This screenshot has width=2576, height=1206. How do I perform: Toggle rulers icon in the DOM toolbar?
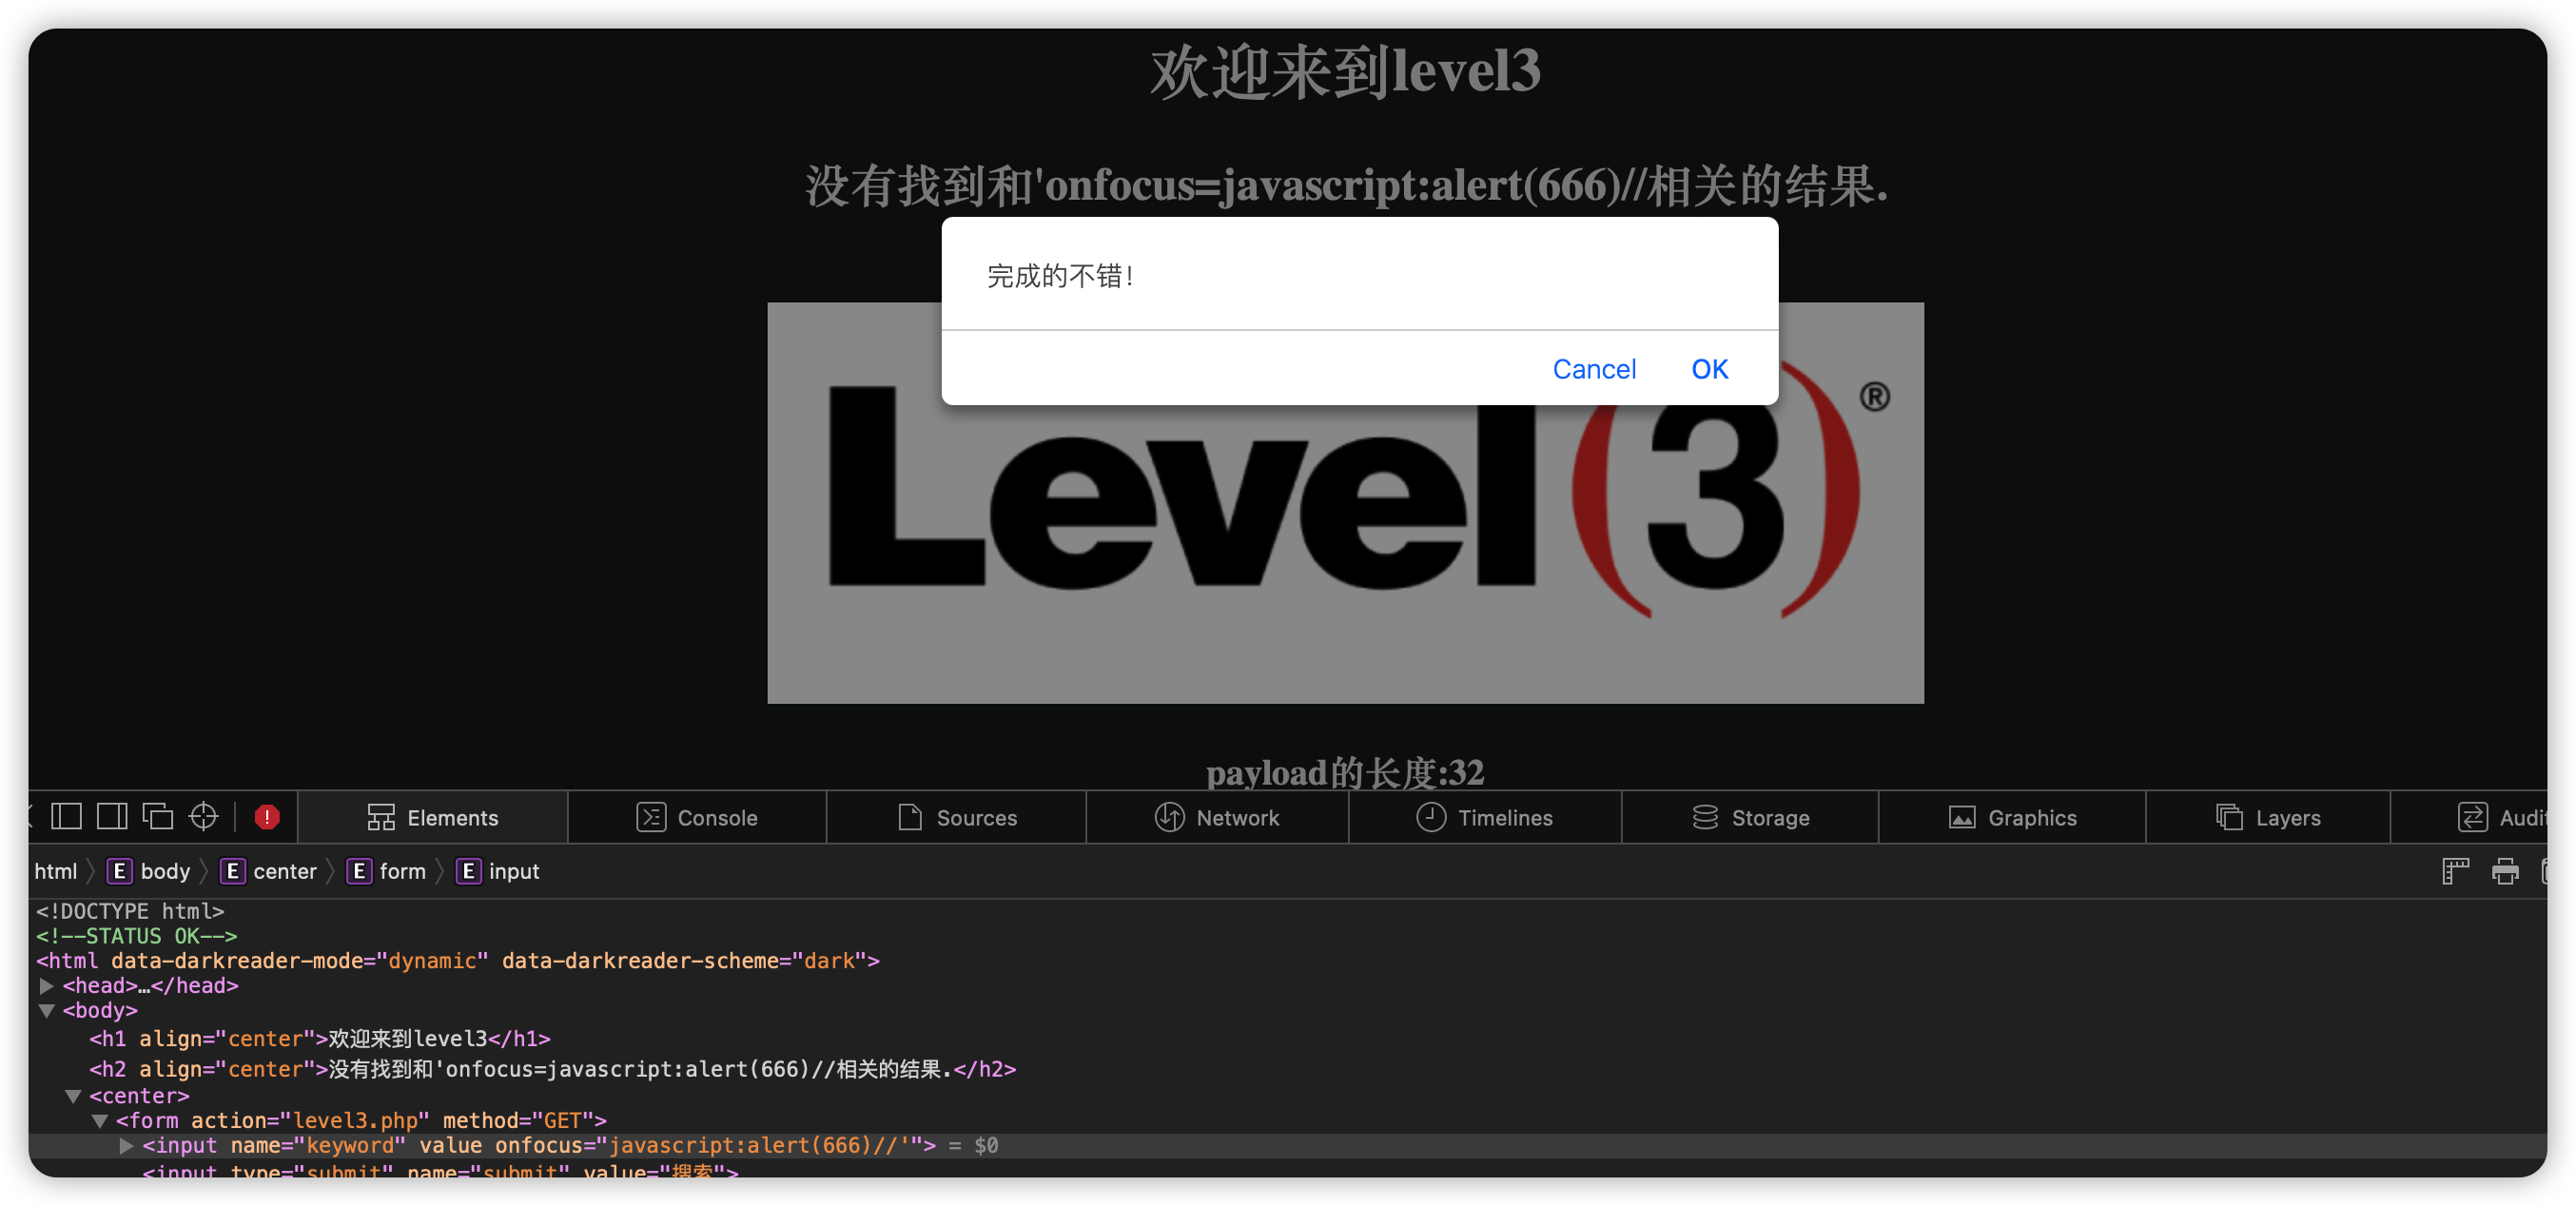click(2455, 871)
